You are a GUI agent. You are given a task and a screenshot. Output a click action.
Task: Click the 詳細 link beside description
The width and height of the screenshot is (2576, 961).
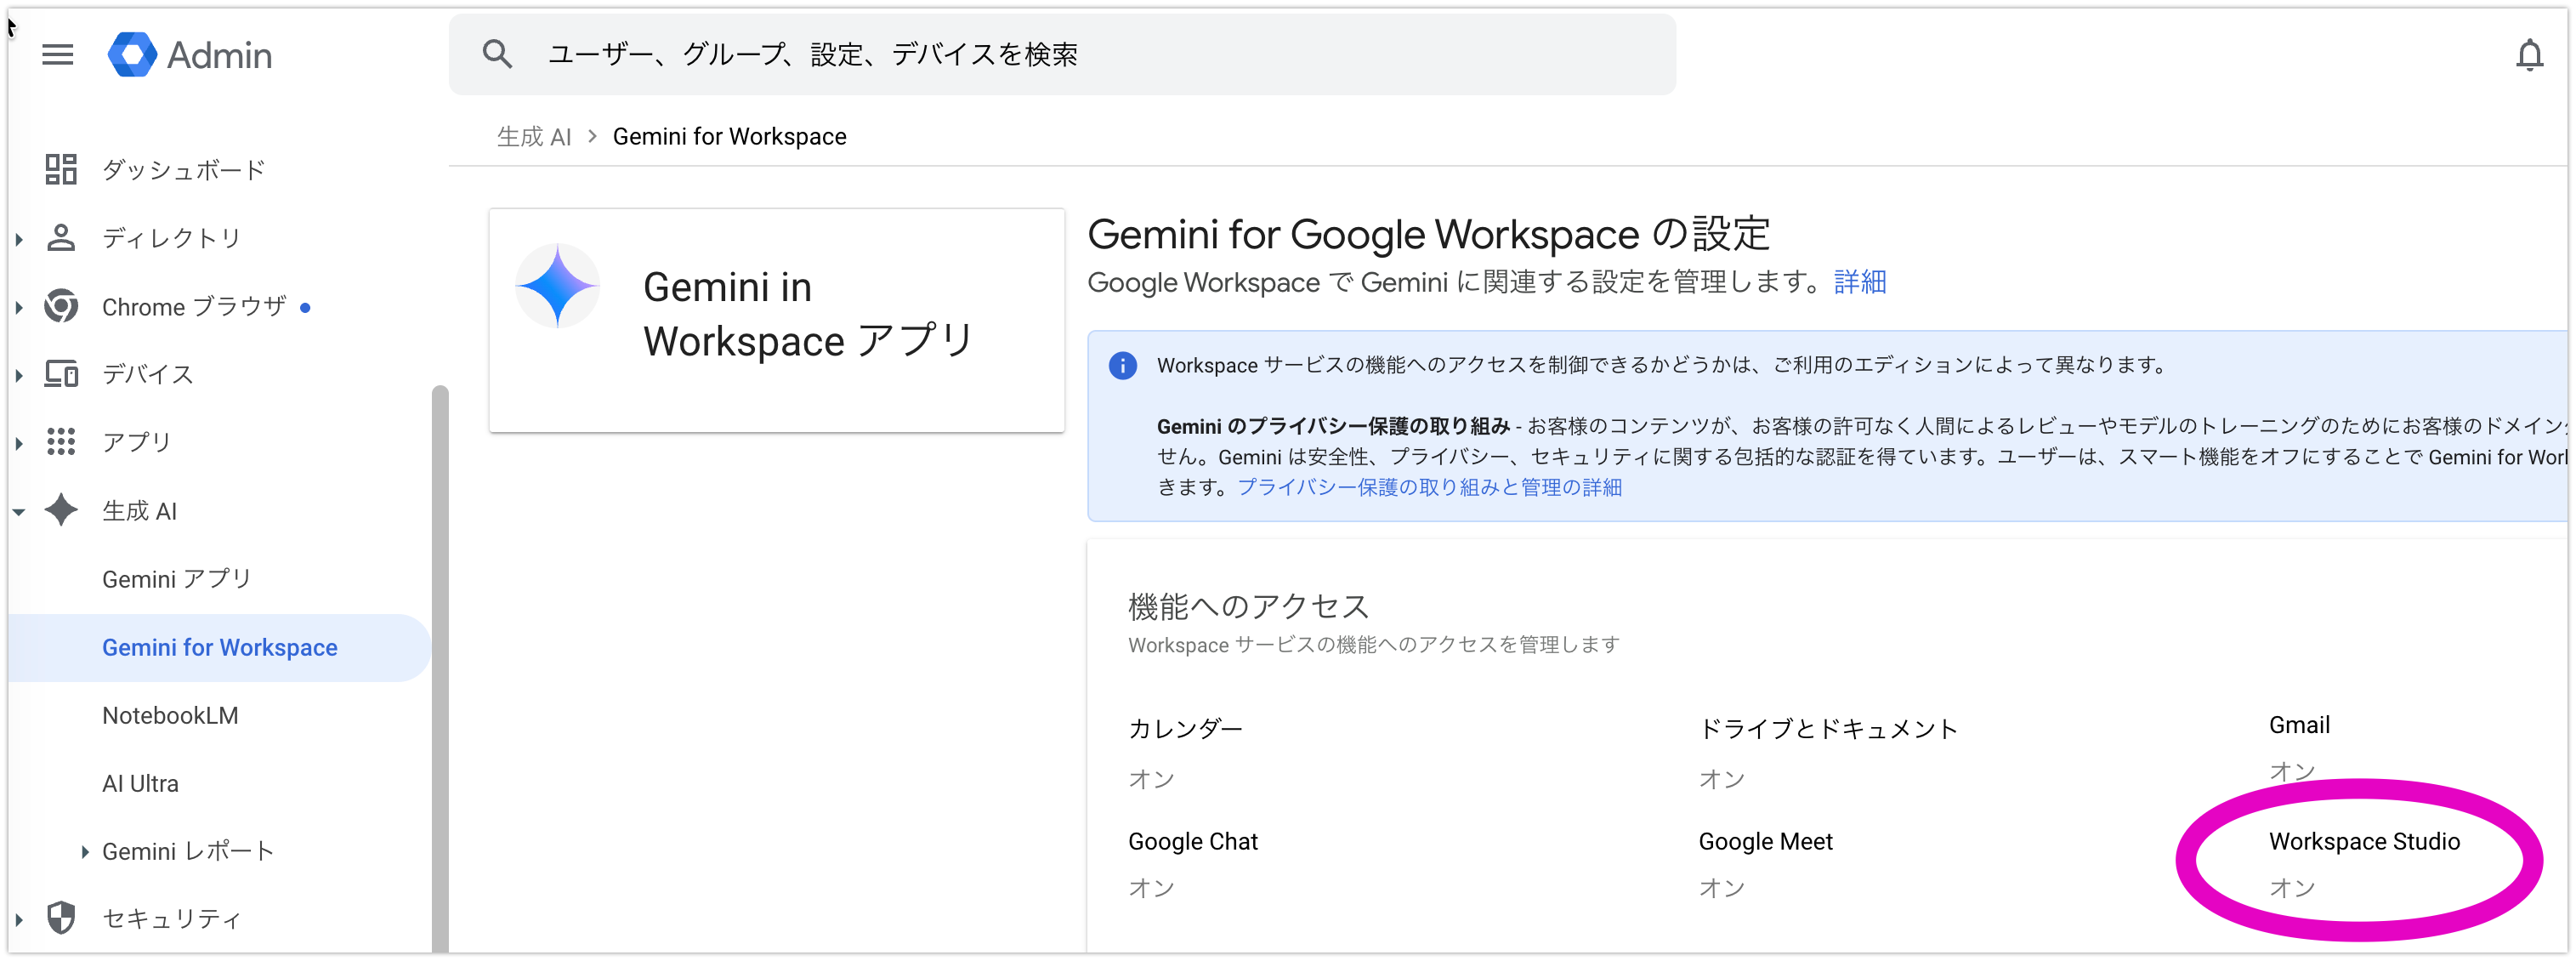pos(1859,282)
